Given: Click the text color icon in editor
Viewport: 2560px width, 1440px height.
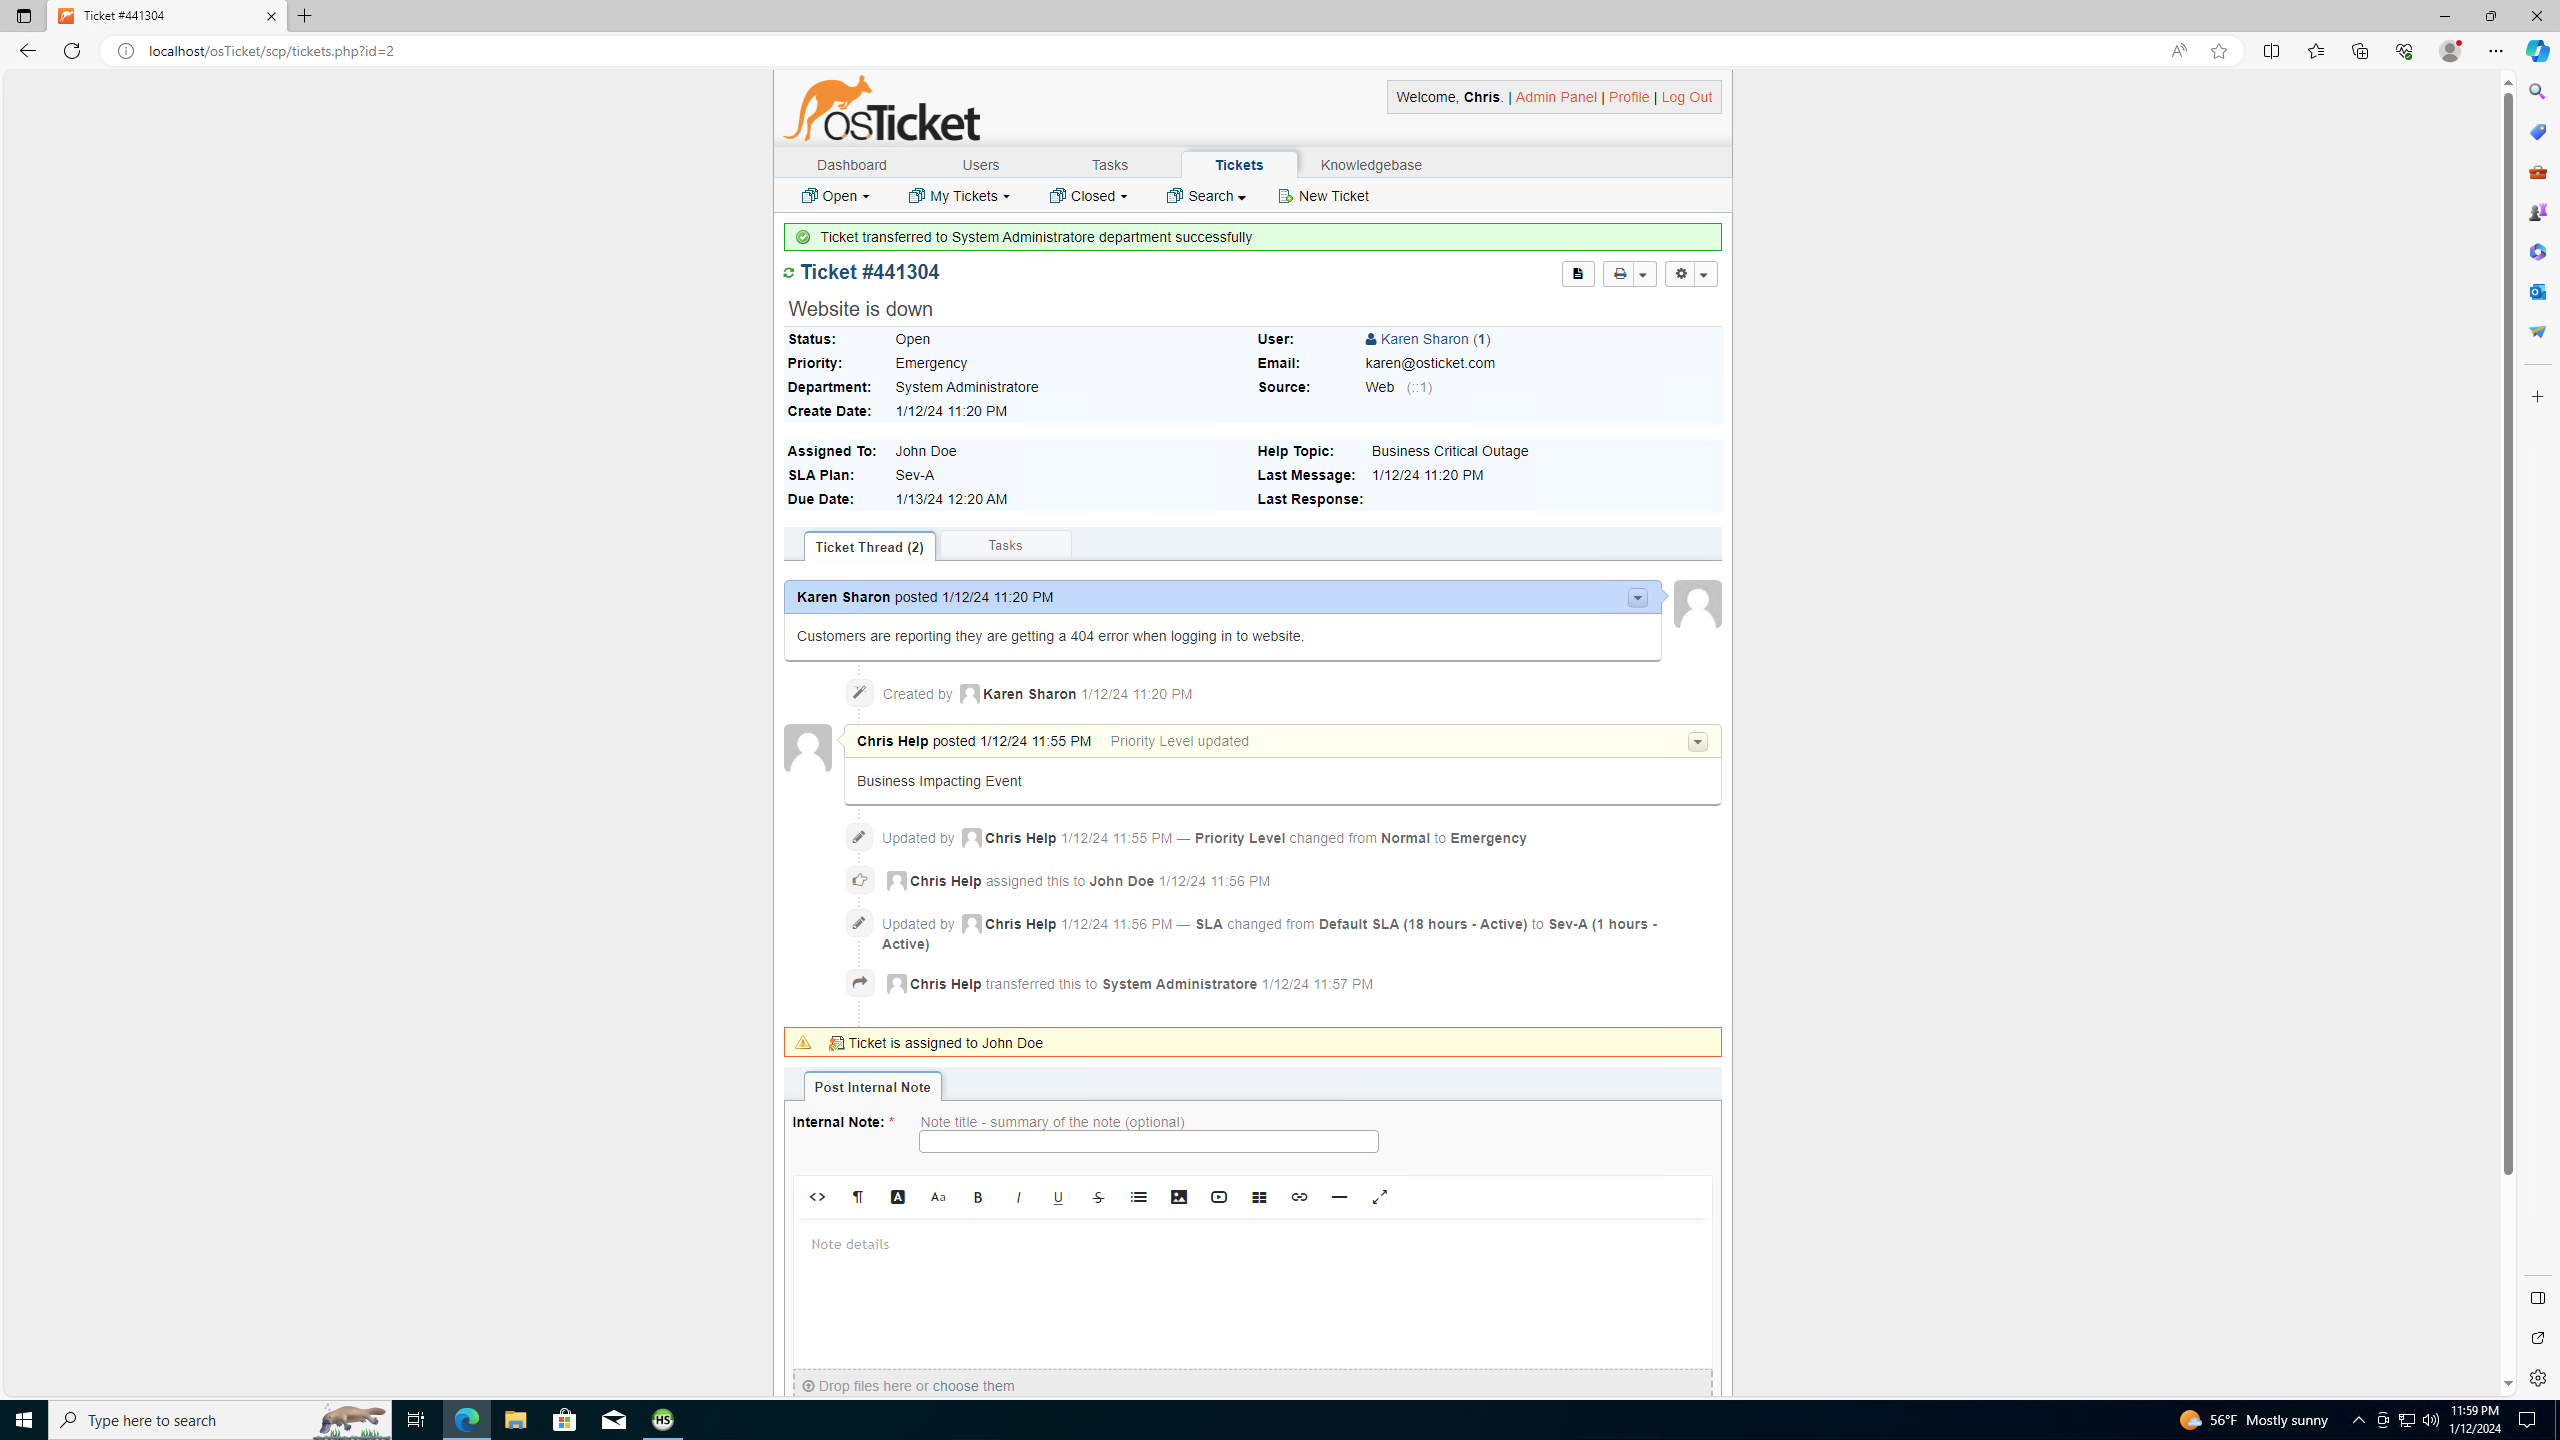Looking at the screenshot, I should click(898, 1197).
